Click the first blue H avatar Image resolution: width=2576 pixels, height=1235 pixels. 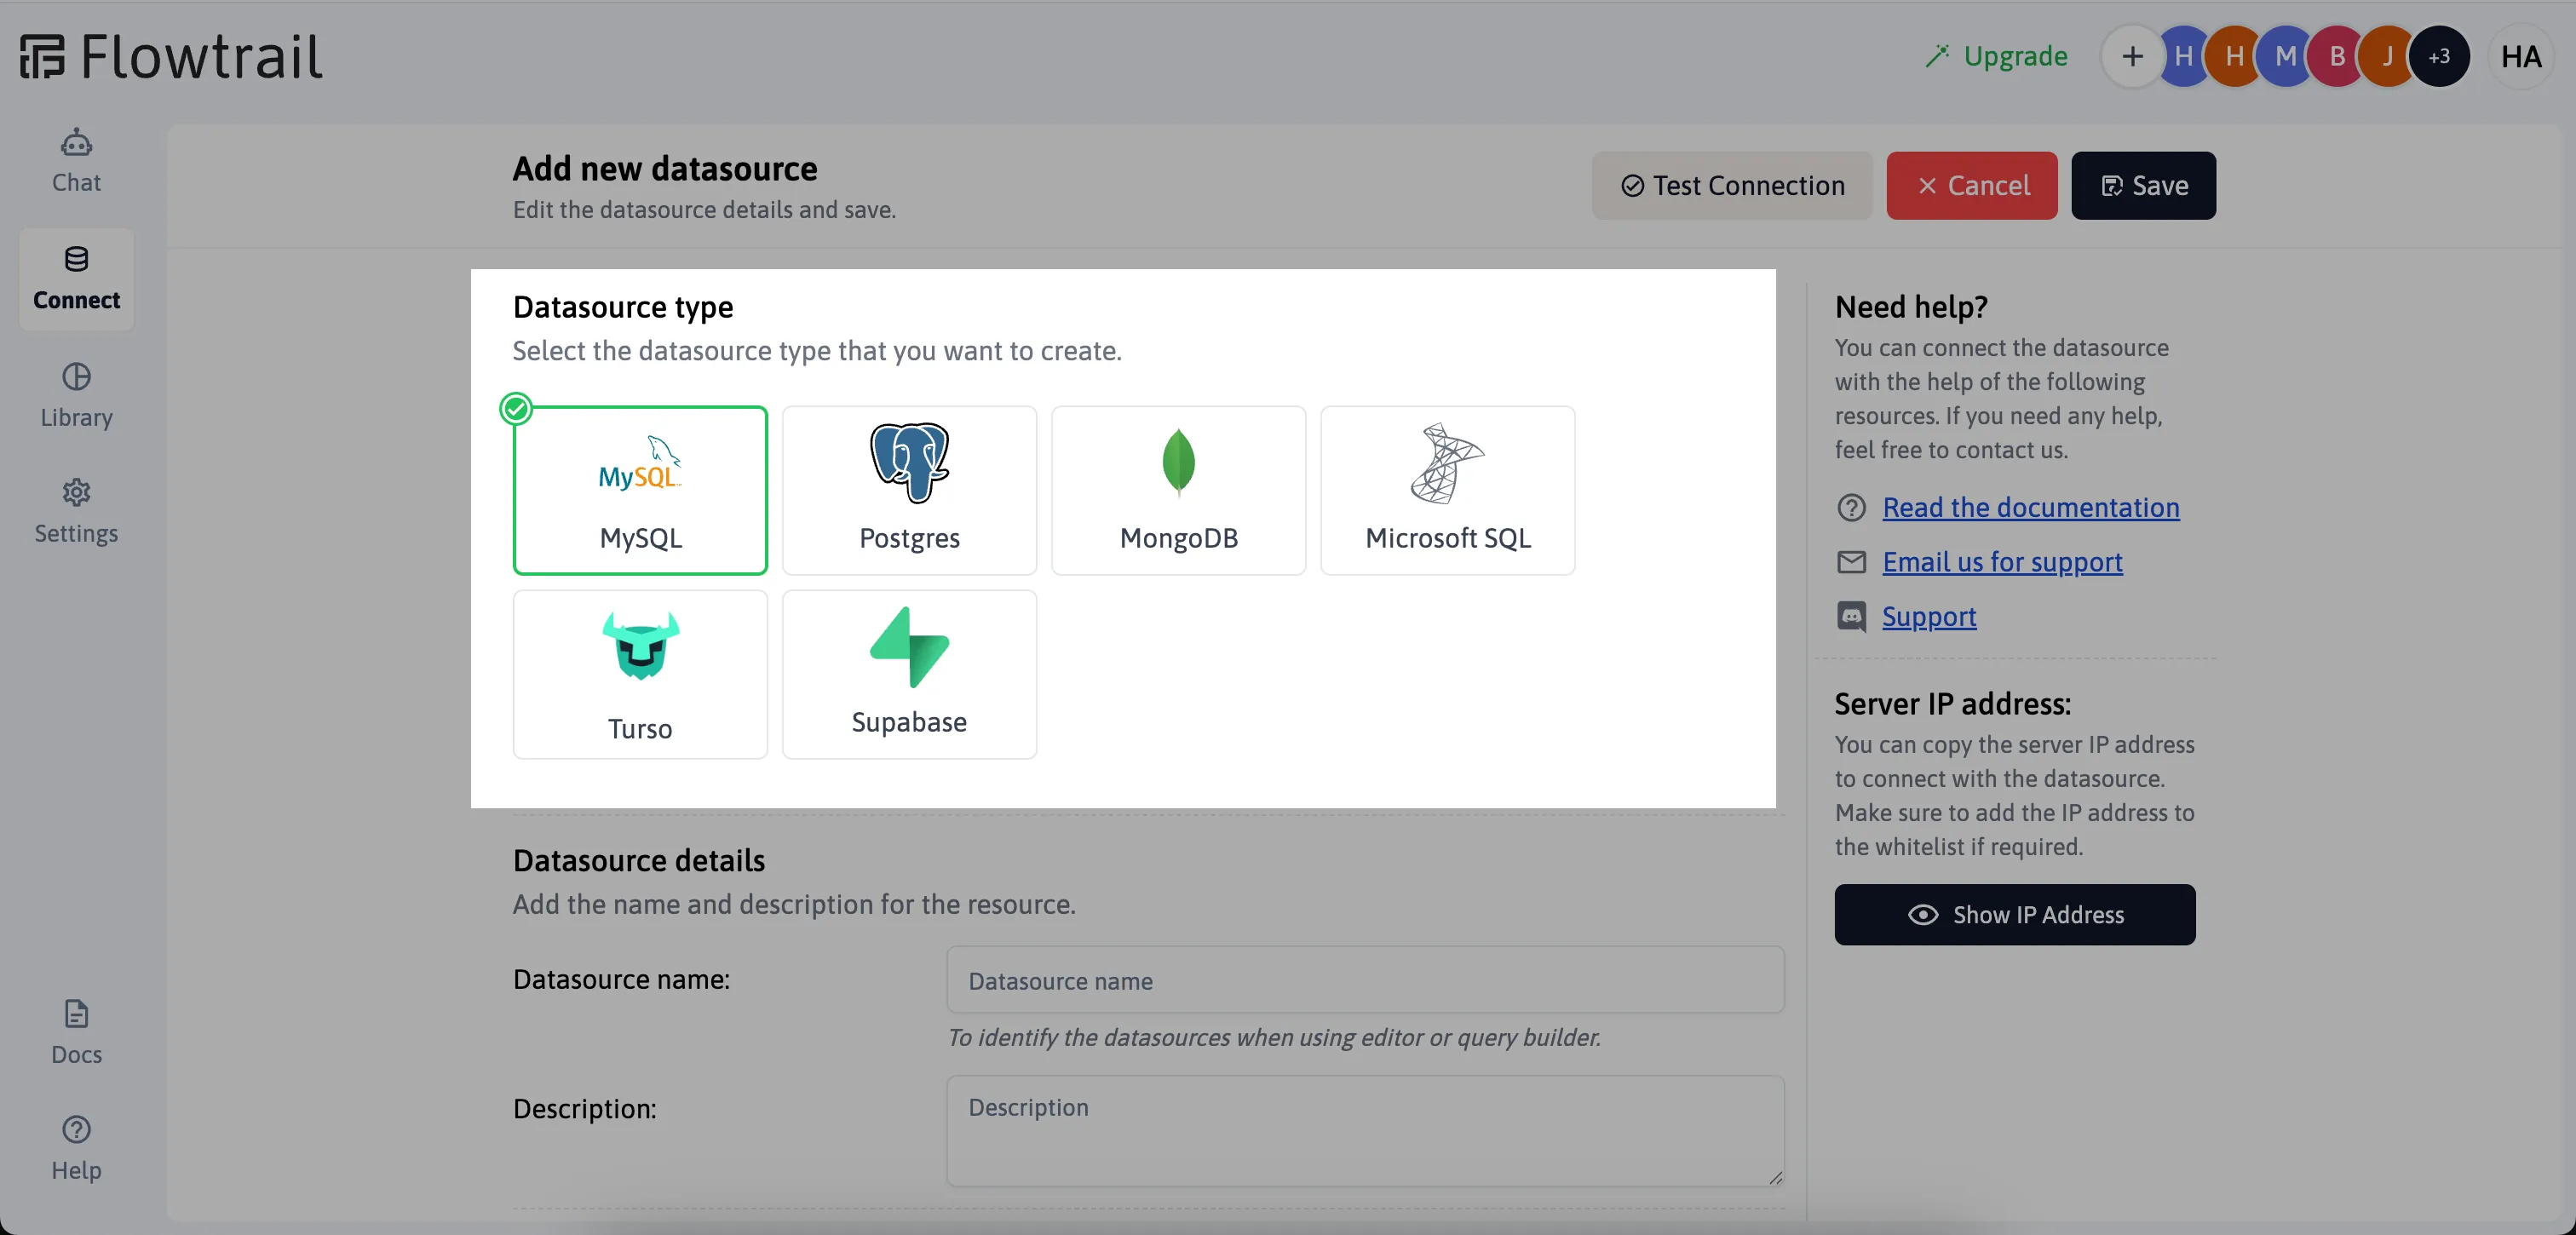(x=2183, y=56)
